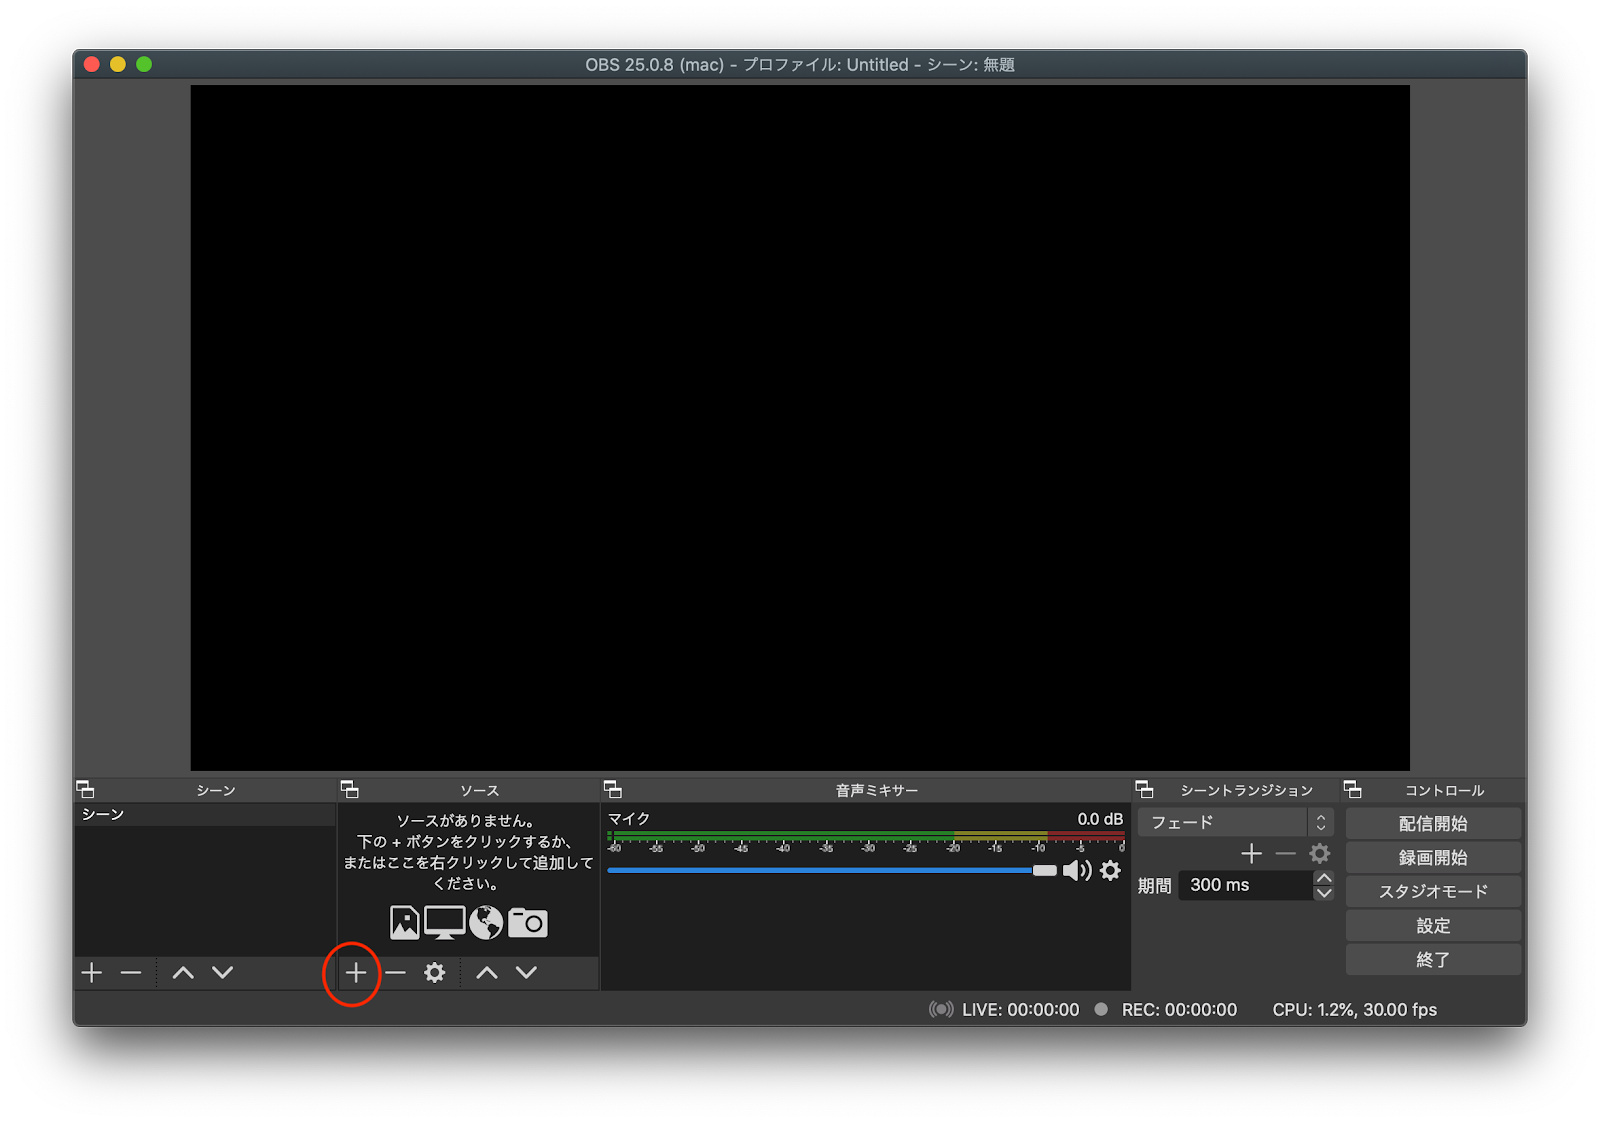1600x1123 pixels.
Task: Undock the ソース panel
Action: pos(350,790)
